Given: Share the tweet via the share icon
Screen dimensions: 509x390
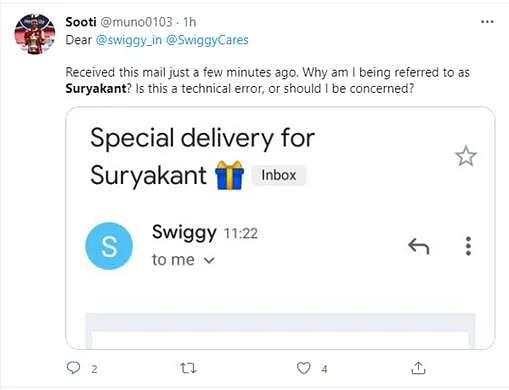Looking at the screenshot, I should pyautogui.click(x=418, y=368).
